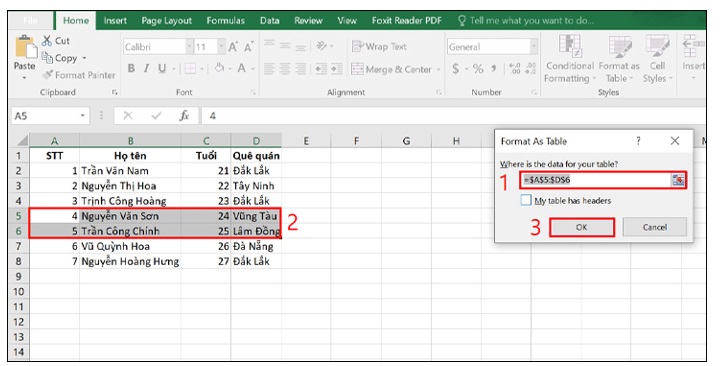The width and height of the screenshot is (721, 366).
Task: Click the Fill Color bucket icon
Action: tap(219, 69)
